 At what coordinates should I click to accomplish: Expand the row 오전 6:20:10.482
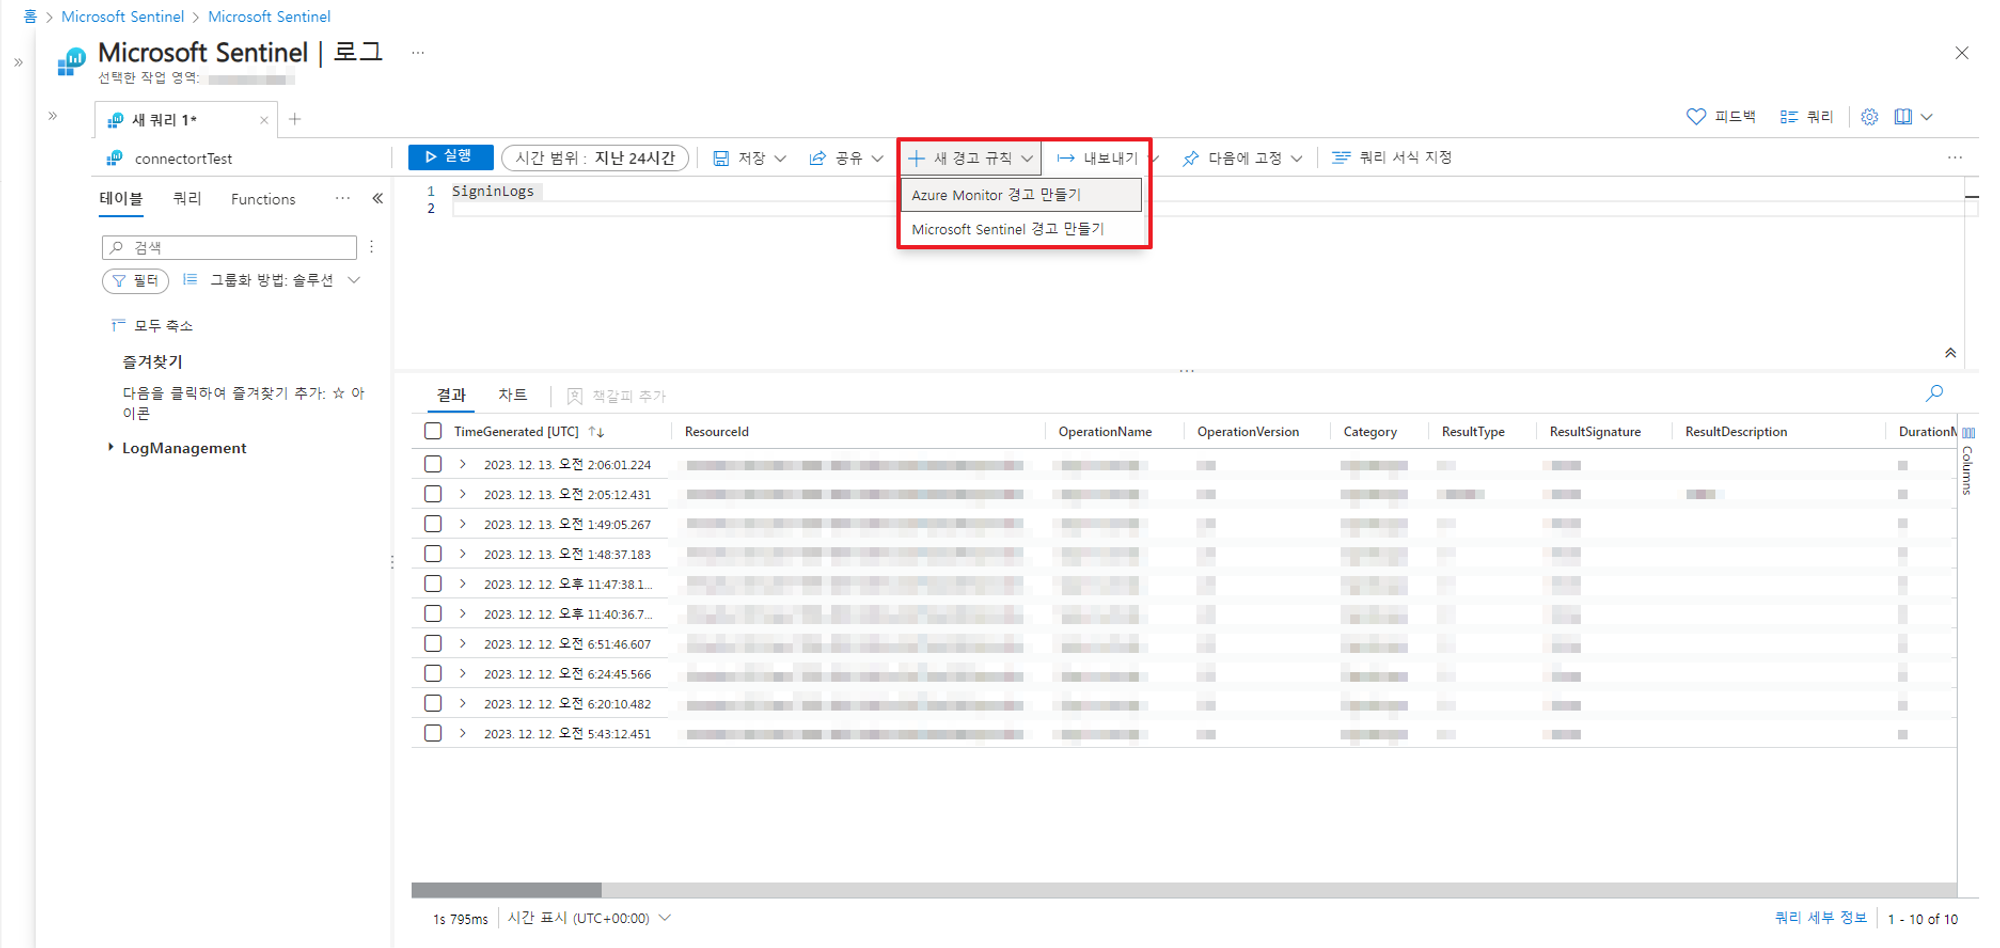(x=463, y=704)
